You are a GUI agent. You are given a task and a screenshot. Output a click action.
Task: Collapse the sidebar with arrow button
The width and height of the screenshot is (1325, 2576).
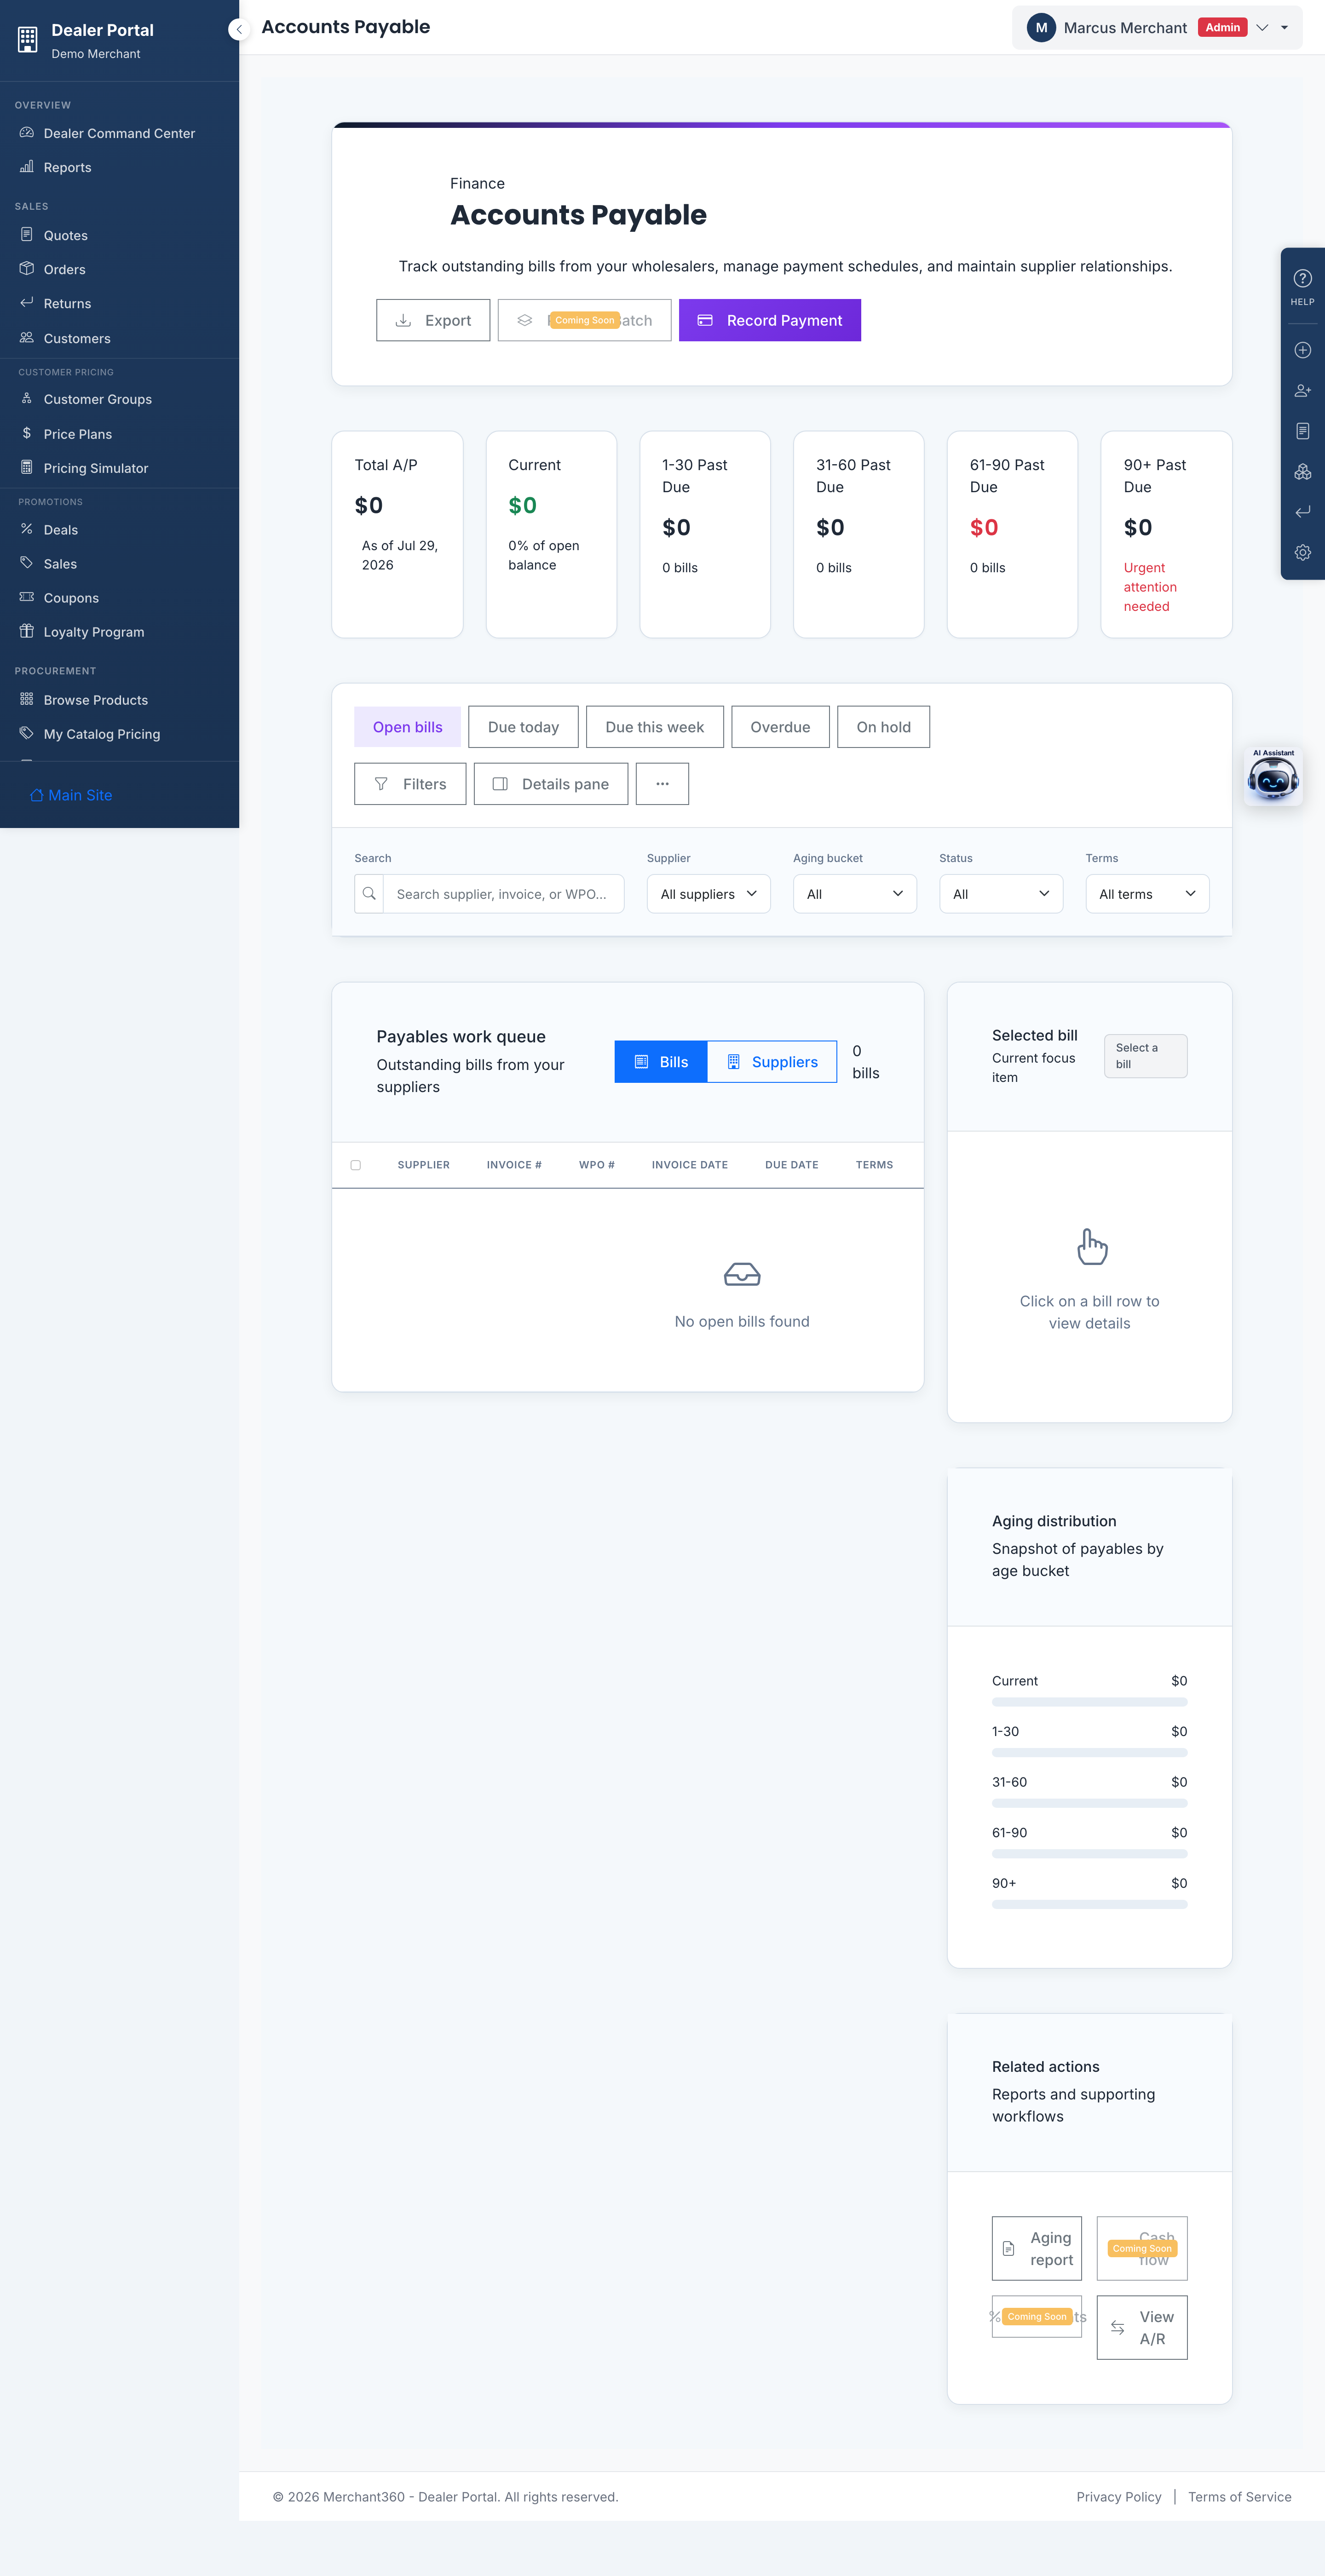tap(239, 29)
